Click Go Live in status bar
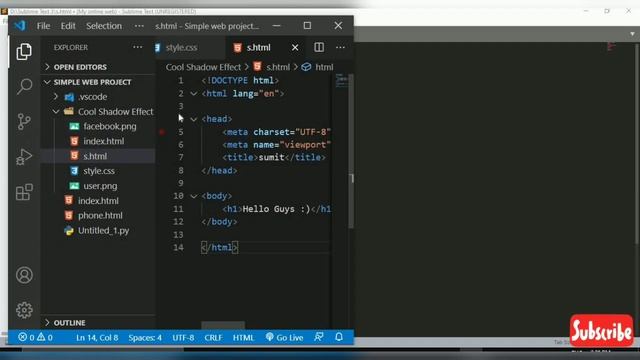 pos(284,338)
